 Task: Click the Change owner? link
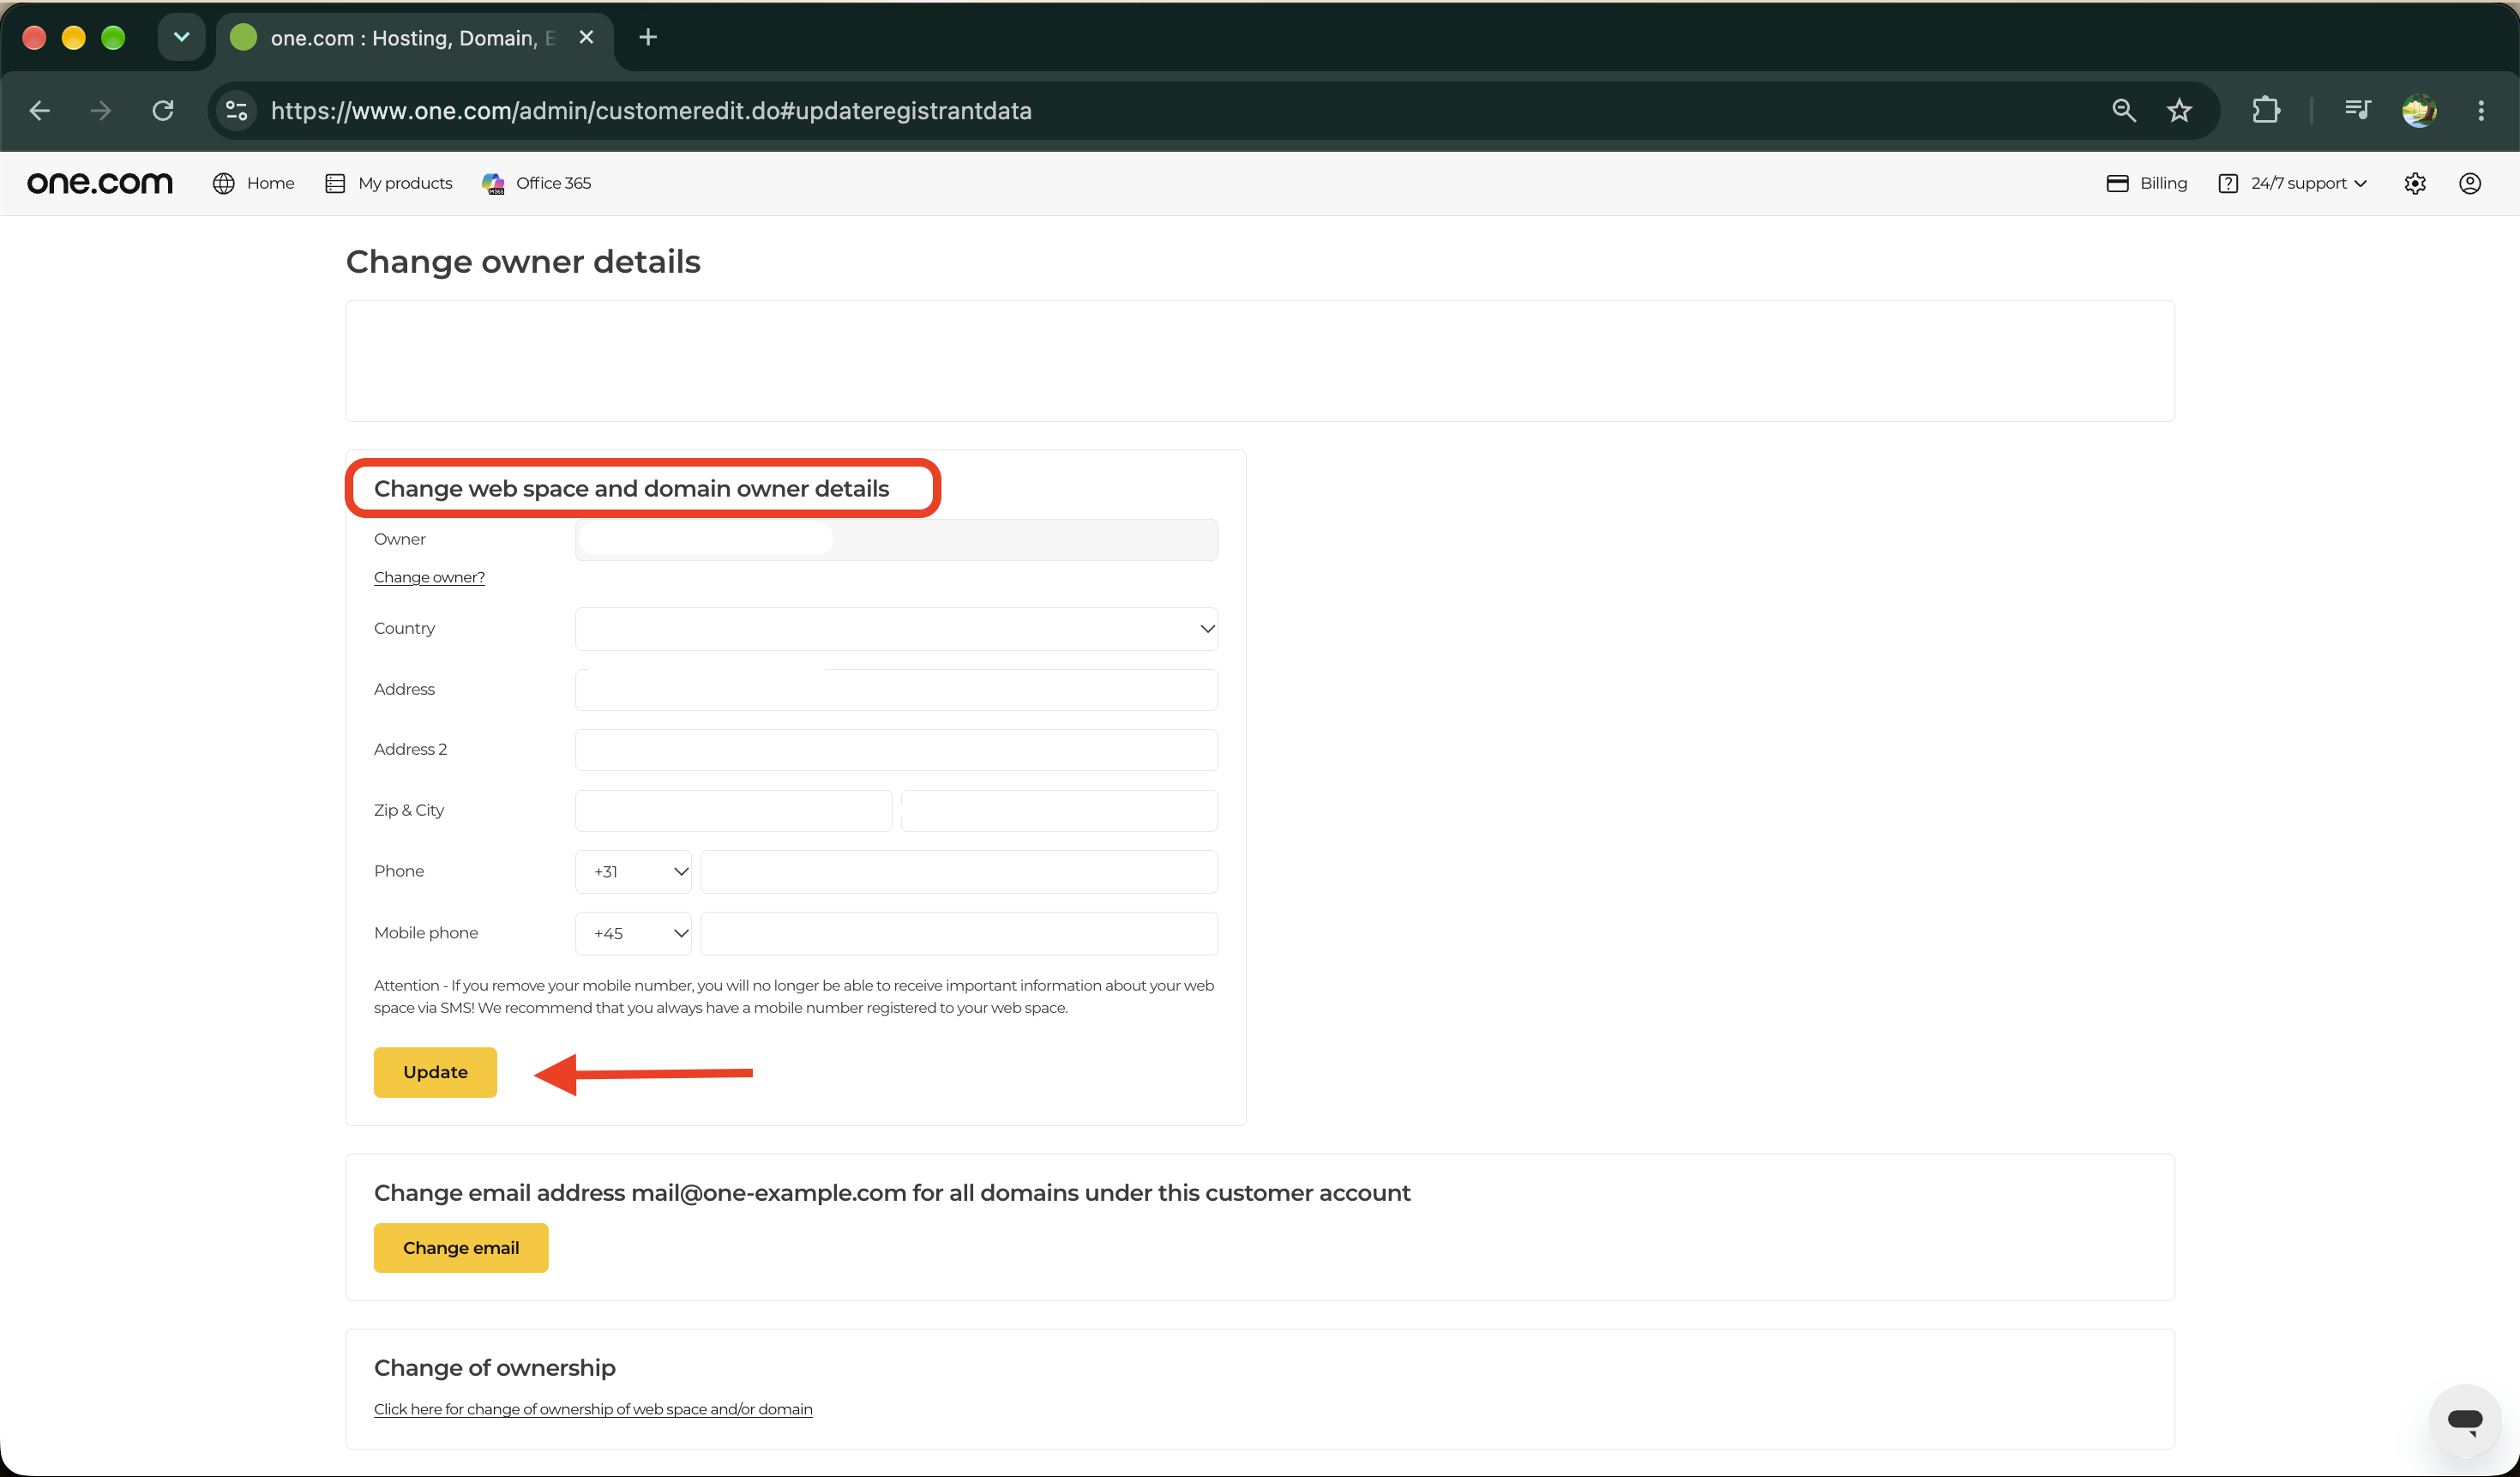tap(429, 577)
